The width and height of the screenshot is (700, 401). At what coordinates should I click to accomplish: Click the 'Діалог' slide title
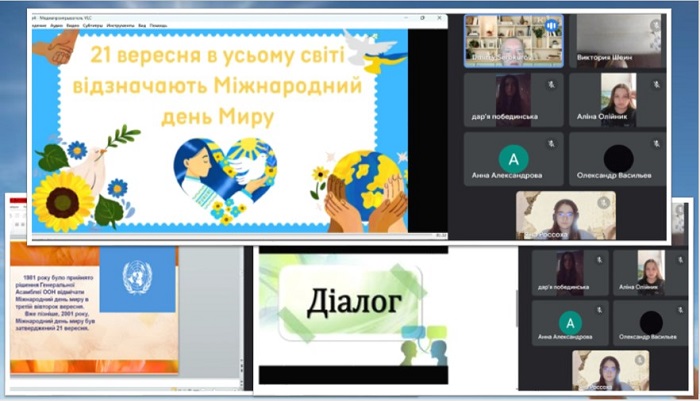354,302
